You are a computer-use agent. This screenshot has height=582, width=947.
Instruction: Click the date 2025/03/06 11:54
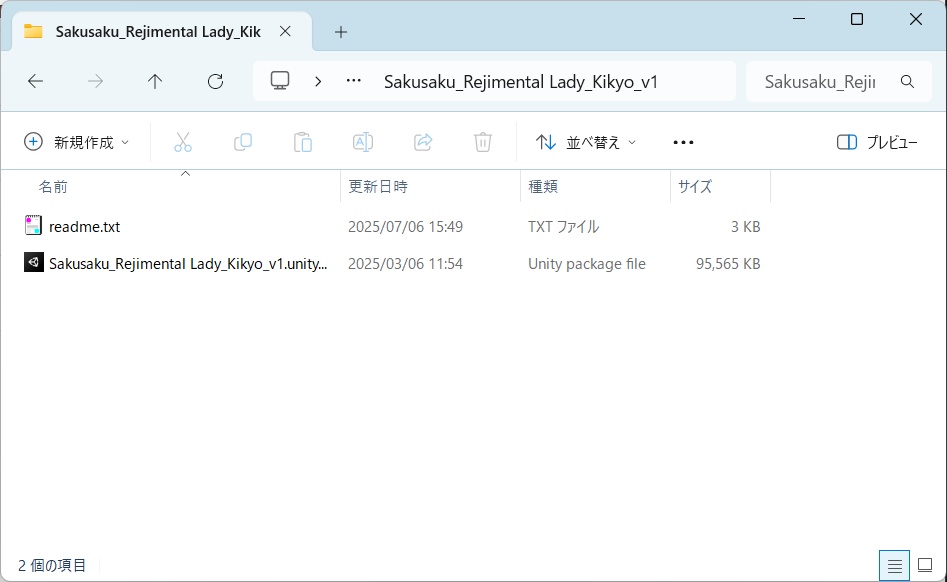coord(405,264)
